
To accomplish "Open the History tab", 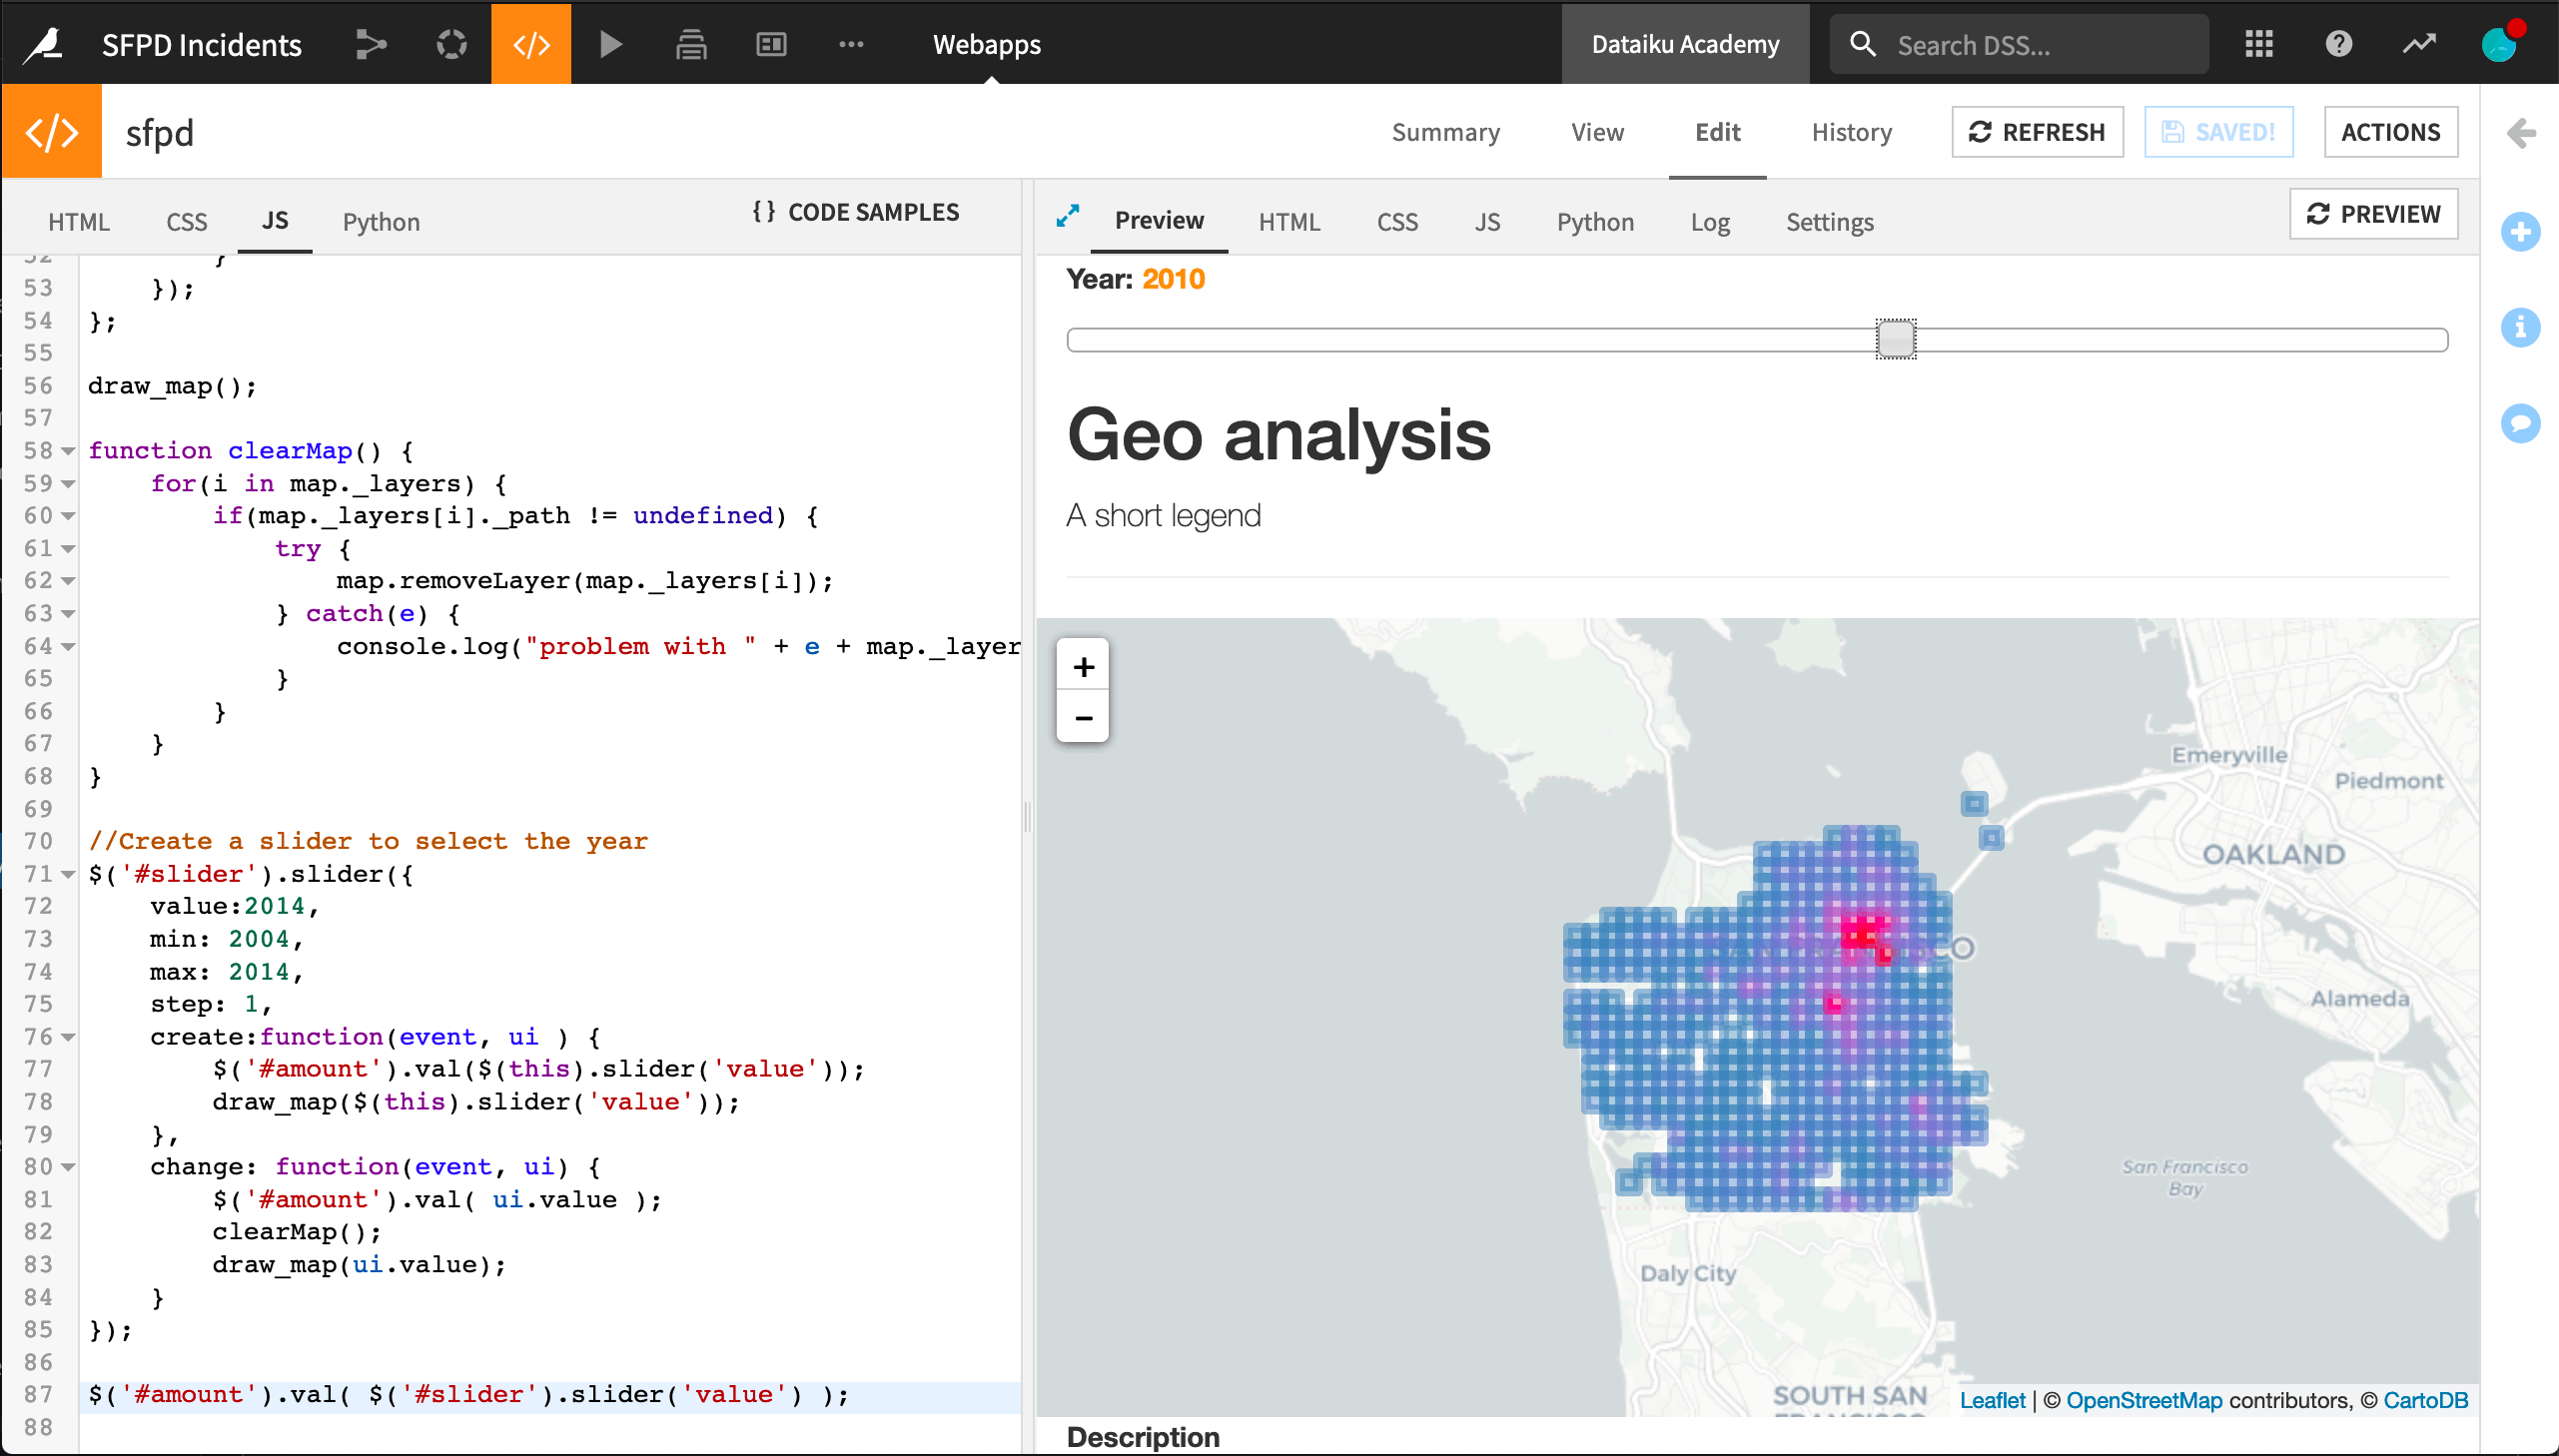I will (1851, 132).
